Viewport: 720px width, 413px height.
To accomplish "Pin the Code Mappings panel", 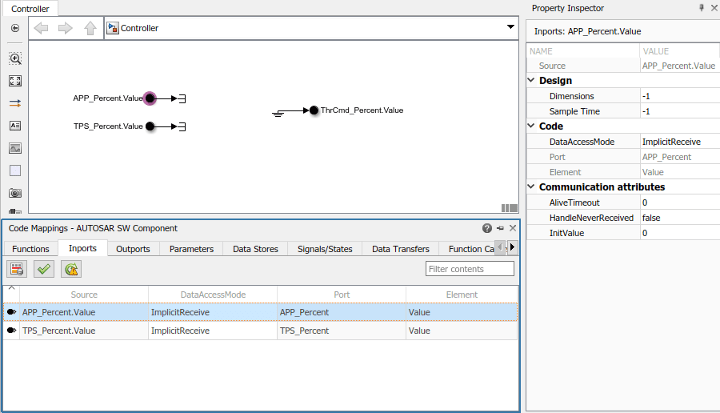I will pyautogui.click(x=500, y=228).
